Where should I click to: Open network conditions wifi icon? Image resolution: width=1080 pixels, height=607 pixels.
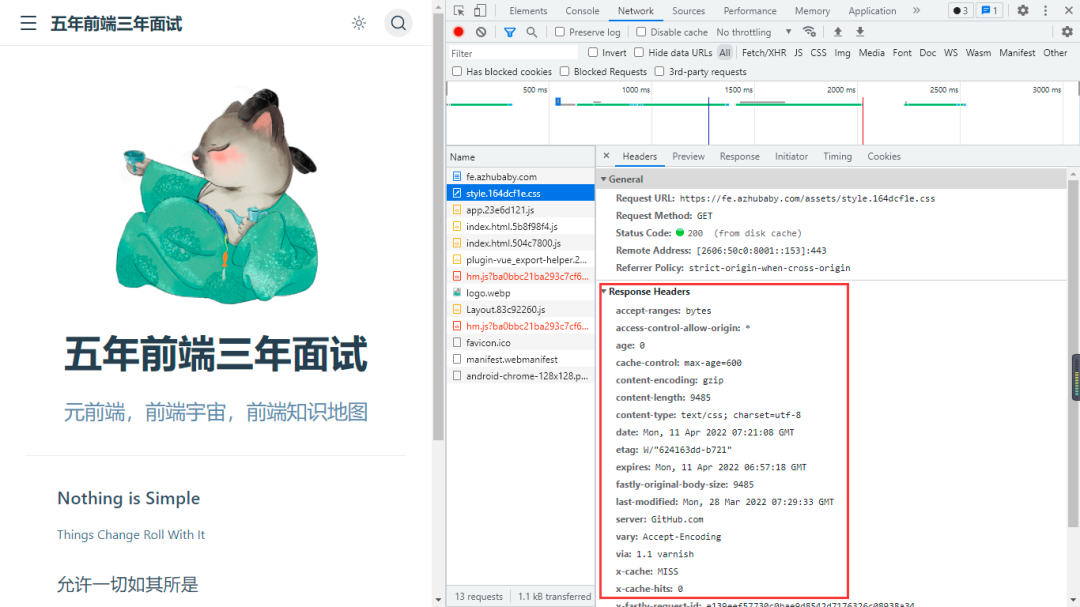(x=809, y=32)
